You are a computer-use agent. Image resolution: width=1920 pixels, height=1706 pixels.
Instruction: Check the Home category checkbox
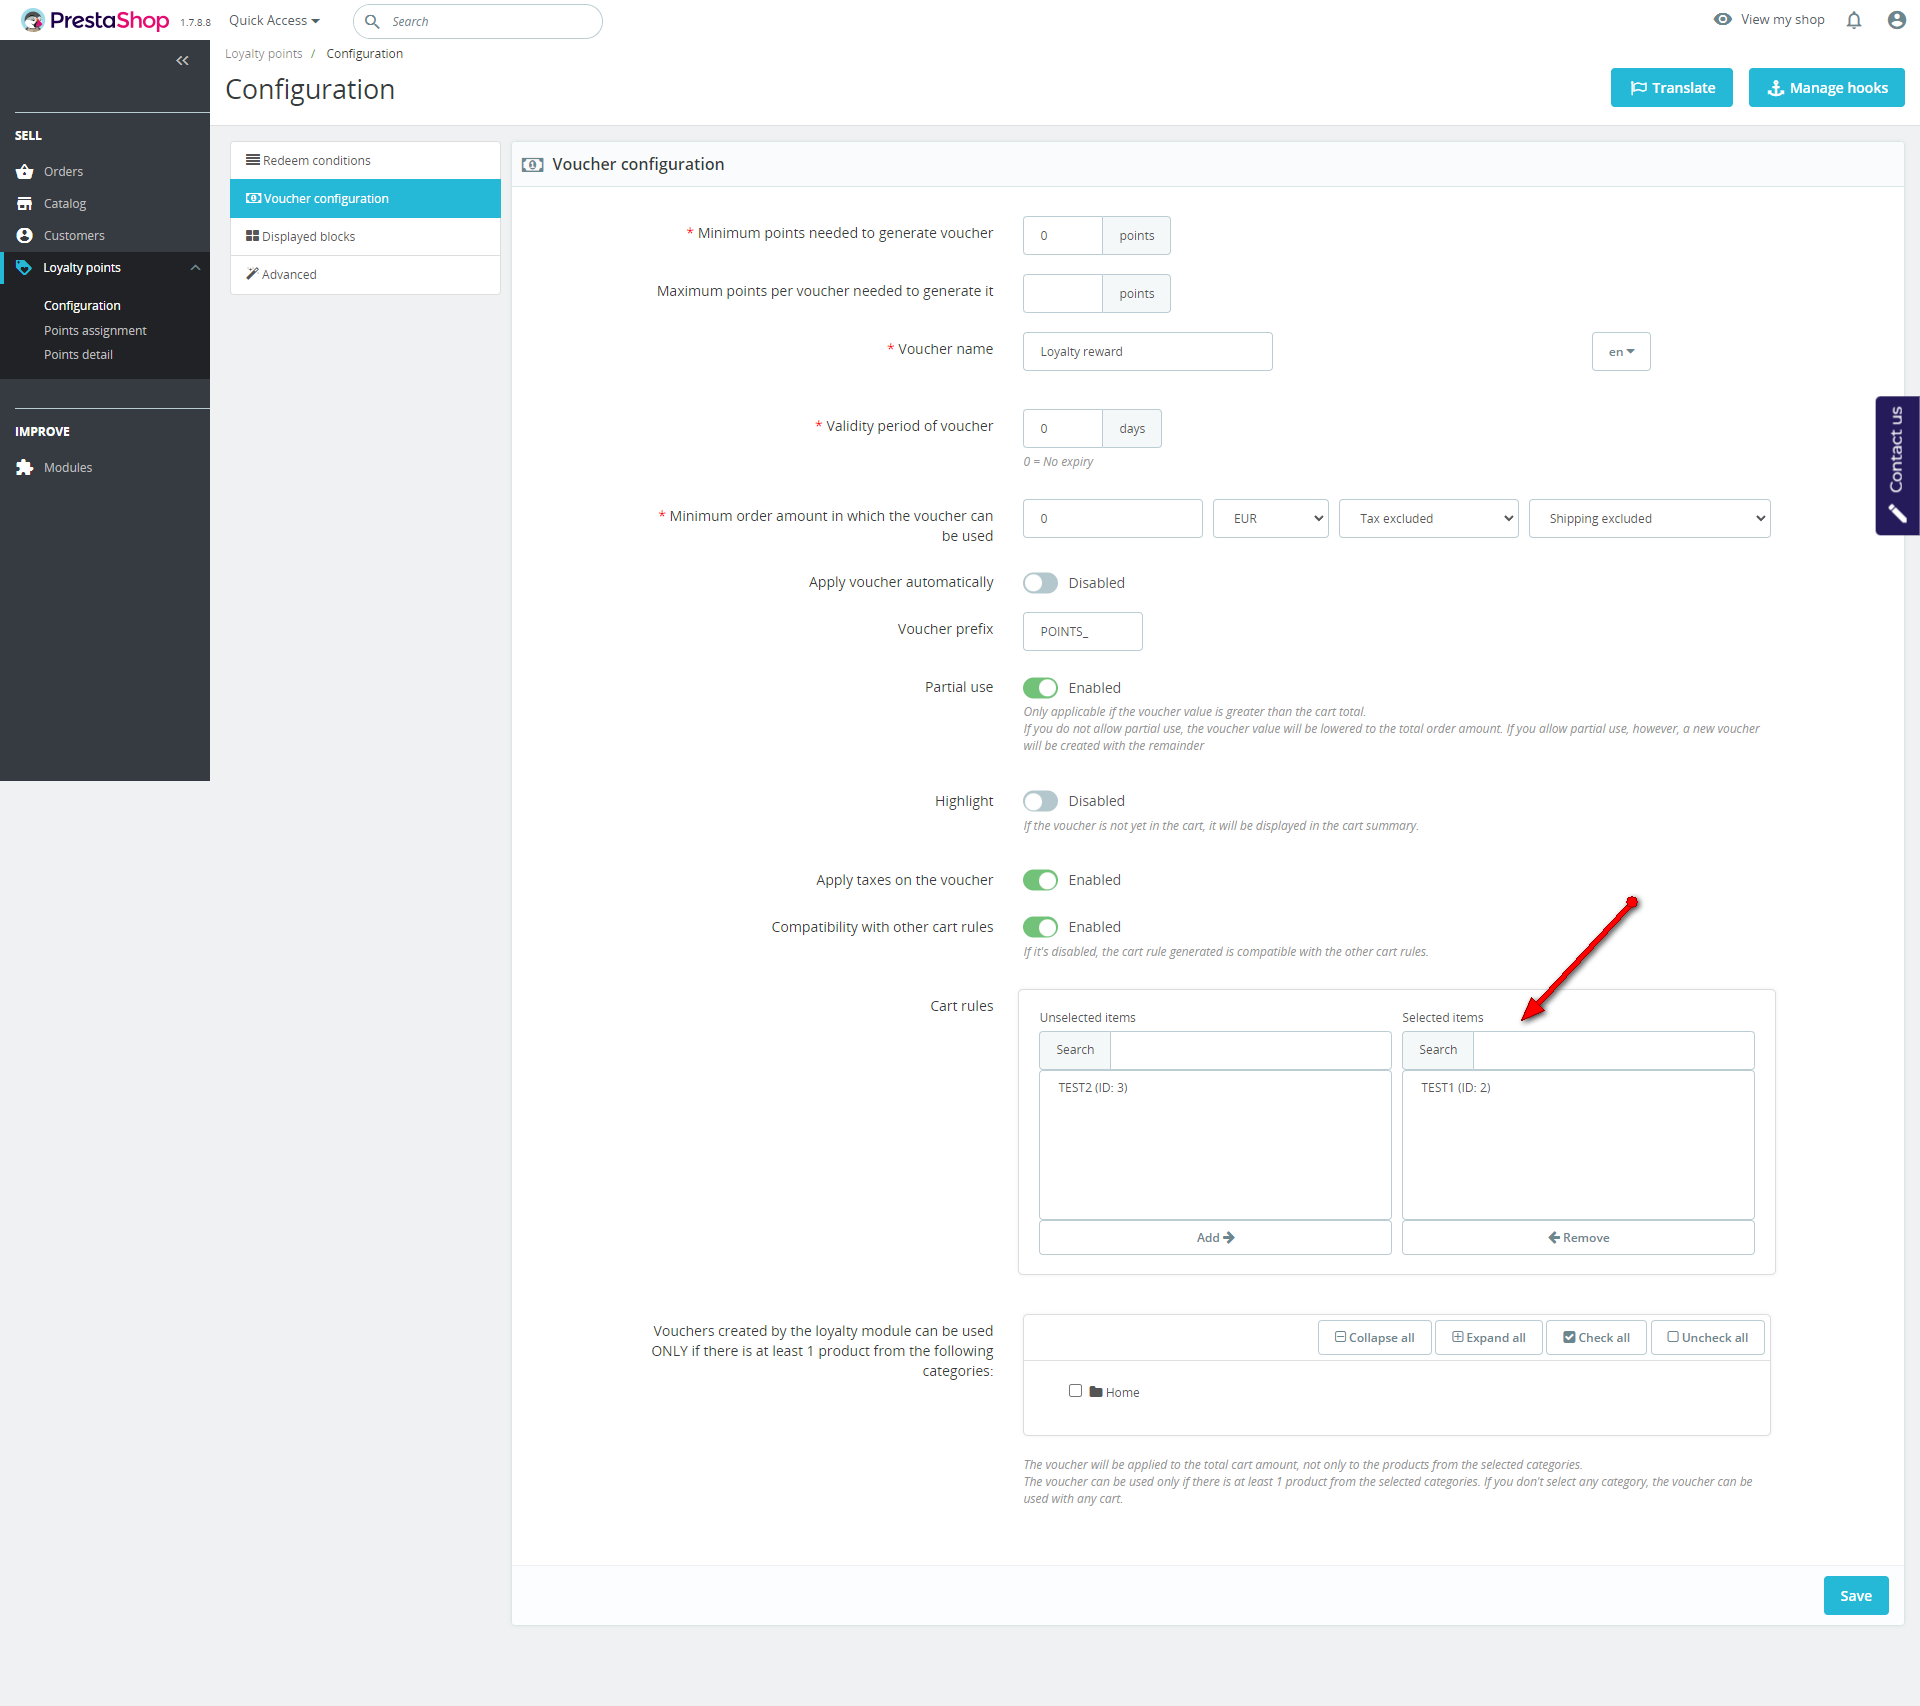click(x=1075, y=1391)
